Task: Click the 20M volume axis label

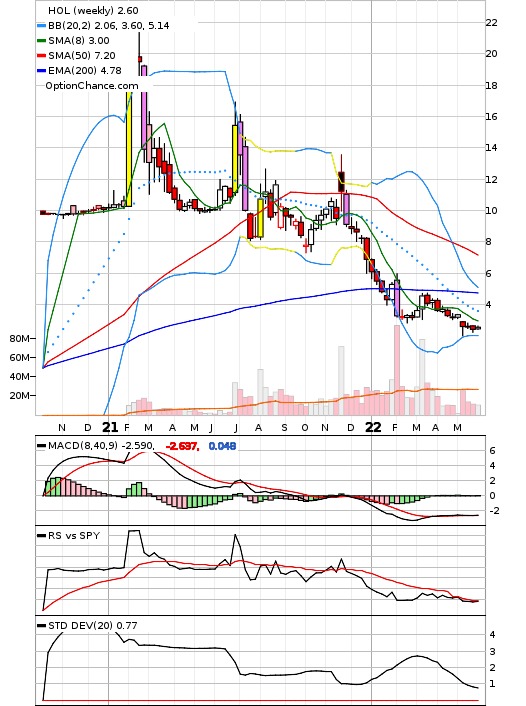Action: 20,395
